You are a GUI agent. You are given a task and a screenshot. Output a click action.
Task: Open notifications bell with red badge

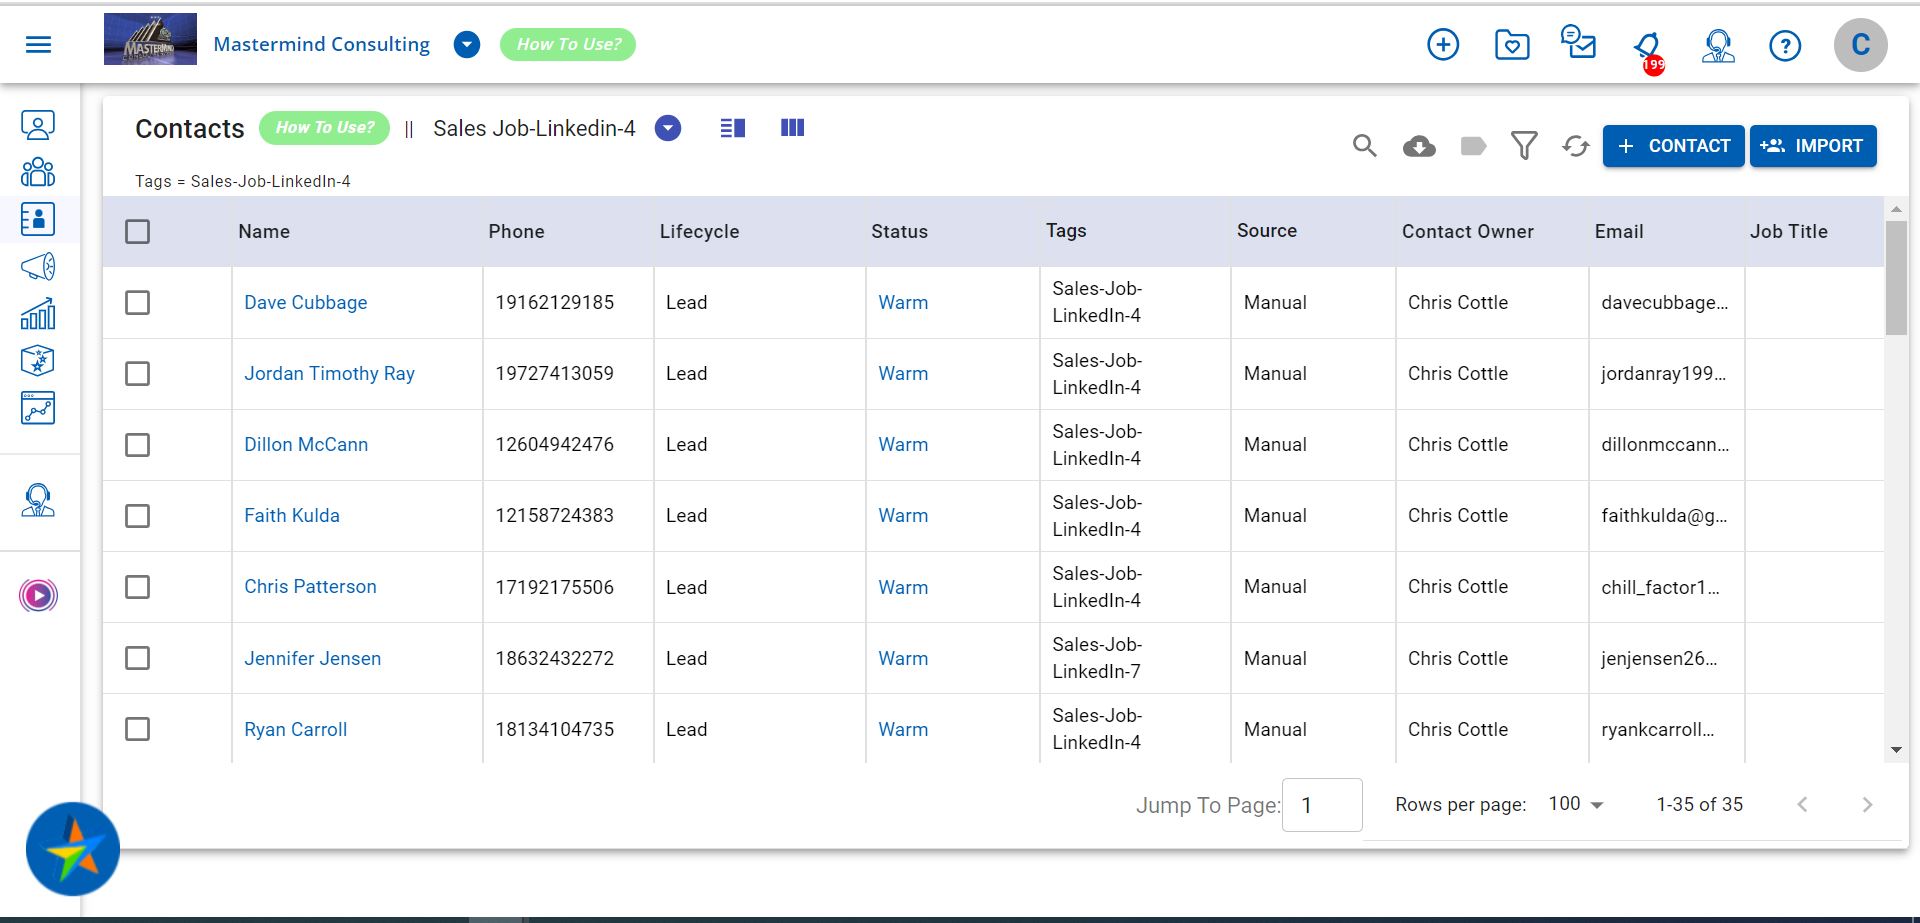(x=1648, y=48)
